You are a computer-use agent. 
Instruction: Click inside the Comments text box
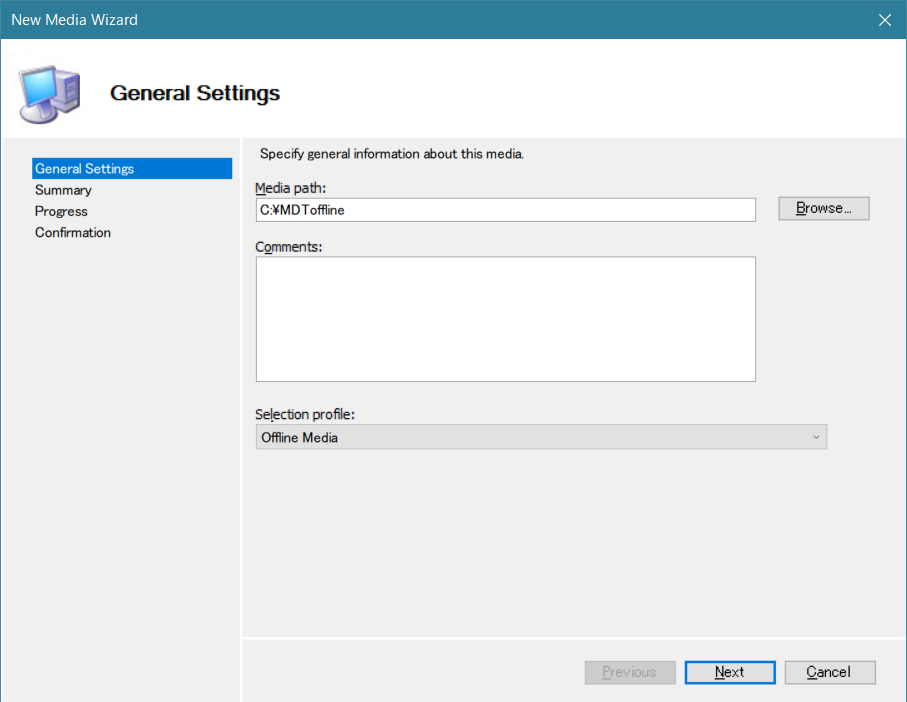tap(506, 319)
